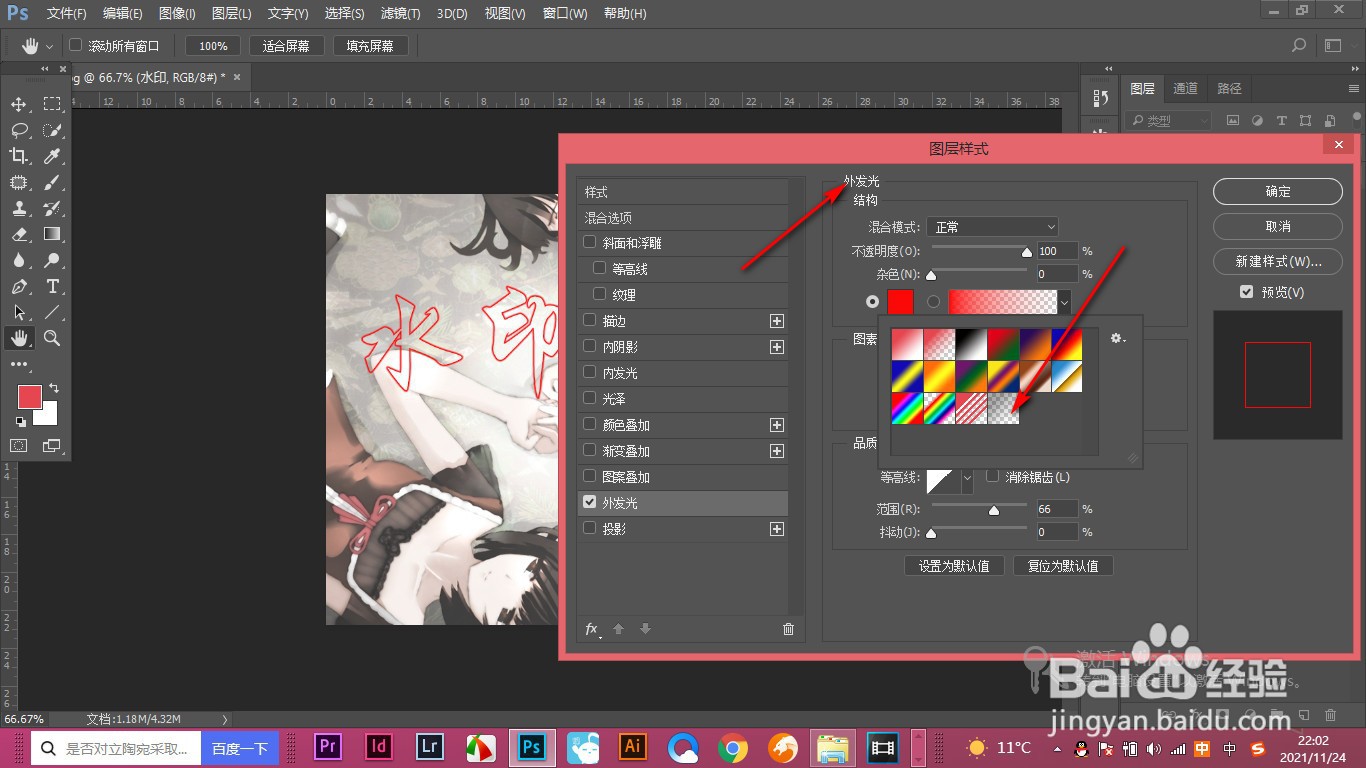Viewport: 1366px width, 768px height.
Task: Click the 确定 button
Action: 1278,191
